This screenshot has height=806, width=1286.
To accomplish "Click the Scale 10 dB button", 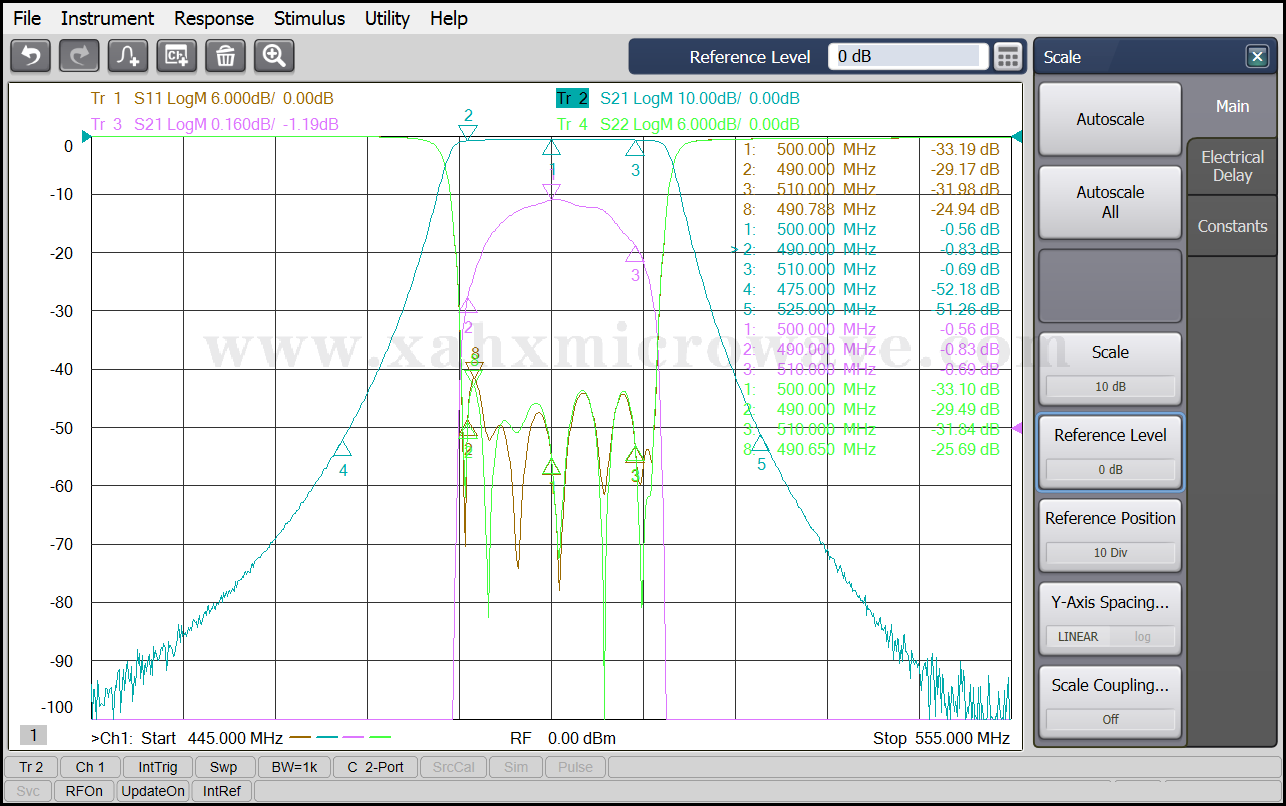I will pos(1110,368).
